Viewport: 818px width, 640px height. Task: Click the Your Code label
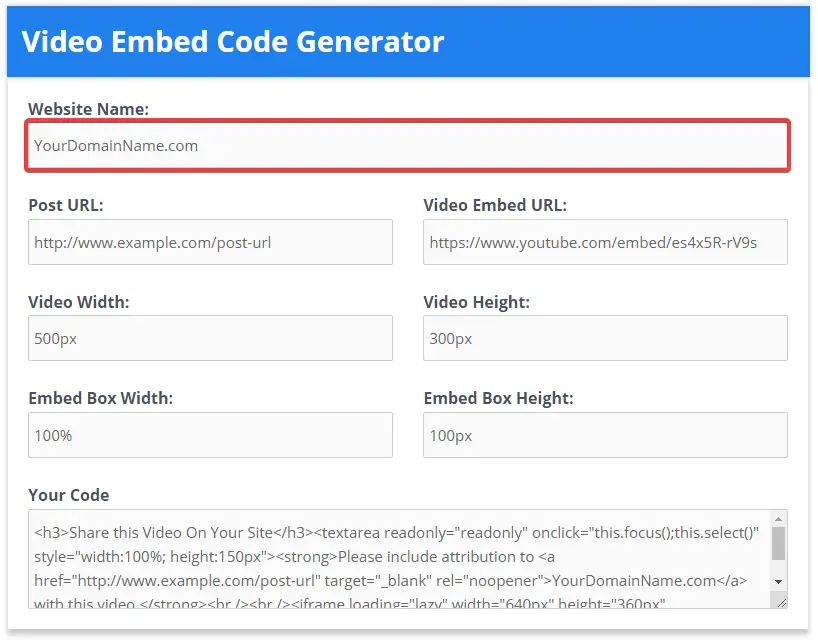point(69,495)
